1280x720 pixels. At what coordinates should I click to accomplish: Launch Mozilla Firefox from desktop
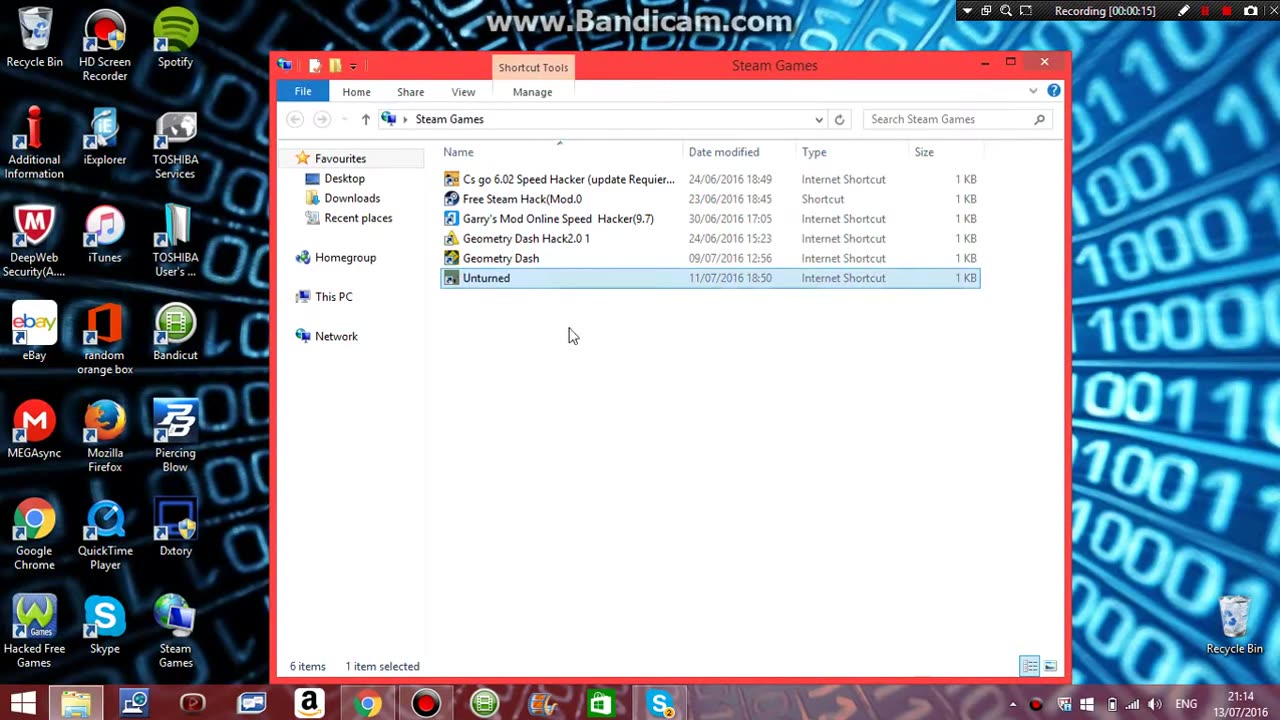105,438
